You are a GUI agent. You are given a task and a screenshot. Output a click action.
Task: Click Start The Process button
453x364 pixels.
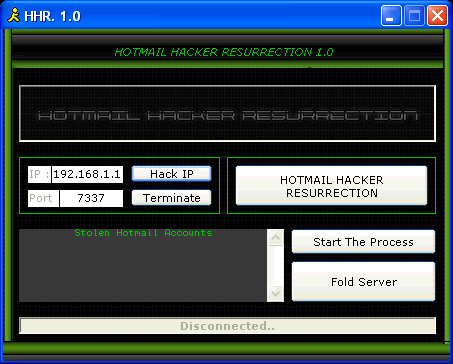pyautogui.click(x=363, y=242)
